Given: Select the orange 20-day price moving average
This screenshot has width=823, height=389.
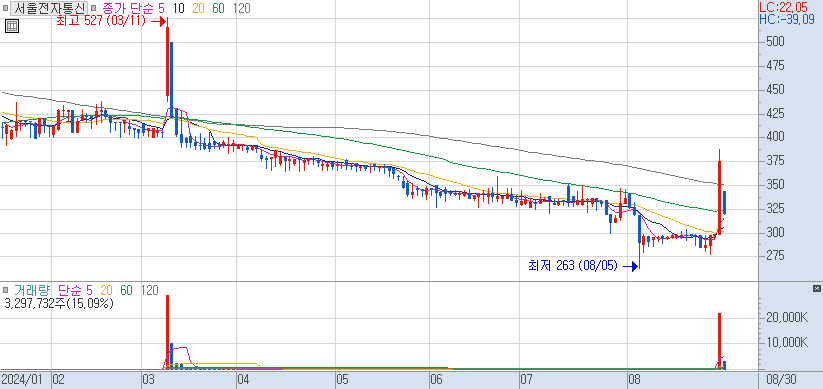Looking at the screenshot, I should [198, 8].
